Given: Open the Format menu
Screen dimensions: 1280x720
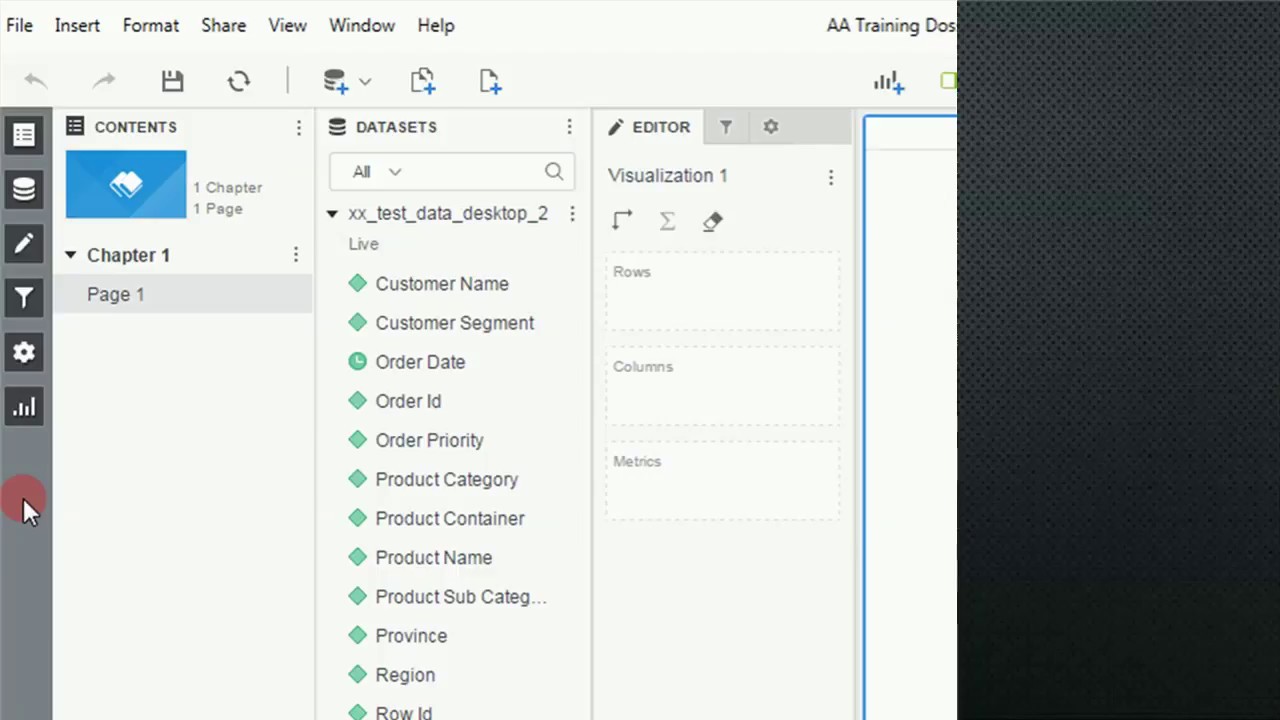Looking at the screenshot, I should click(151, 26).
